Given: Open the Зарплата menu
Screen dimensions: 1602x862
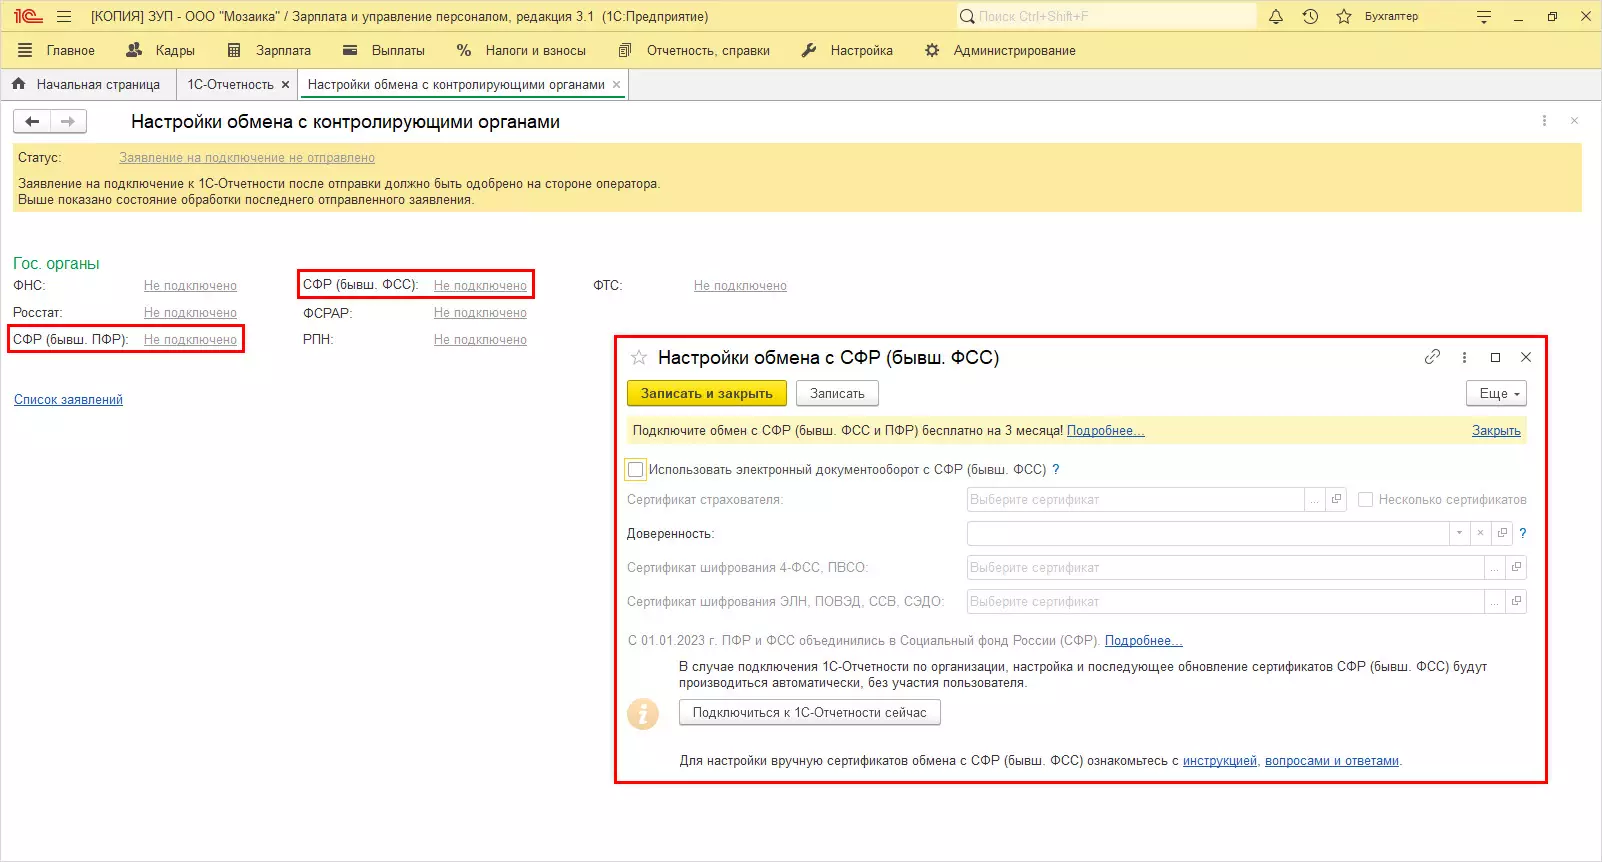Looking at the screenshot, I should tap(269, 50).
